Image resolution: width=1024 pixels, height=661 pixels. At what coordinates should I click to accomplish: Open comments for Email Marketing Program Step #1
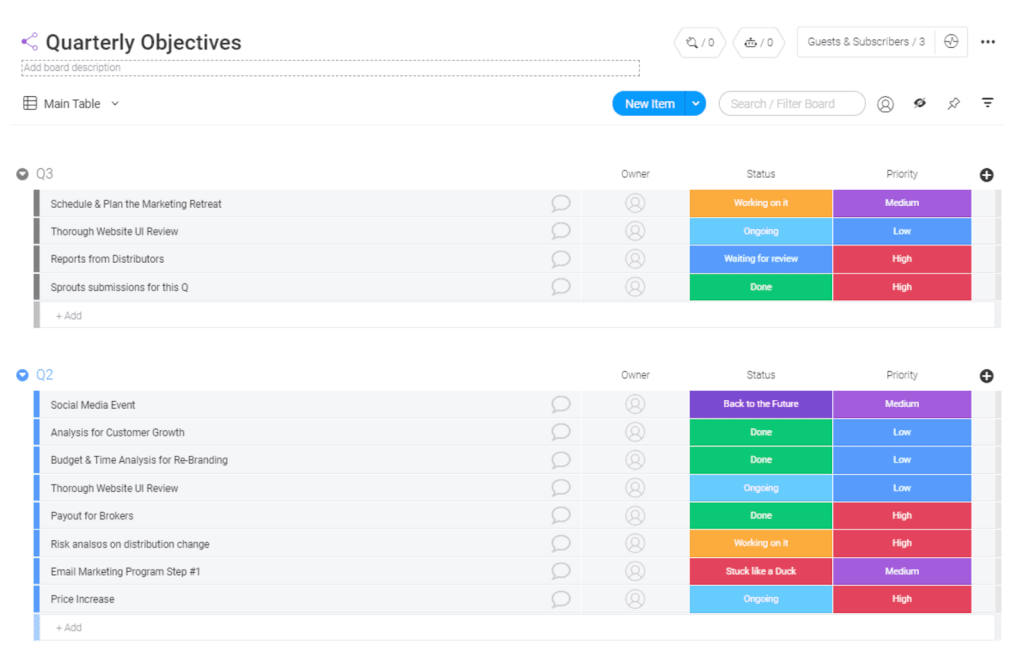(x=560, y=571)
